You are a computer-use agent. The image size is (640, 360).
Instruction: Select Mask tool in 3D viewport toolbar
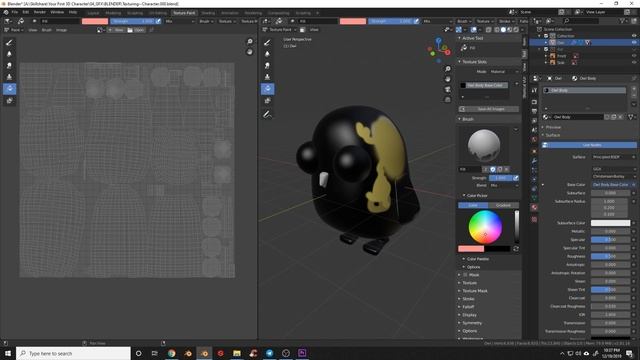[268, 100]
